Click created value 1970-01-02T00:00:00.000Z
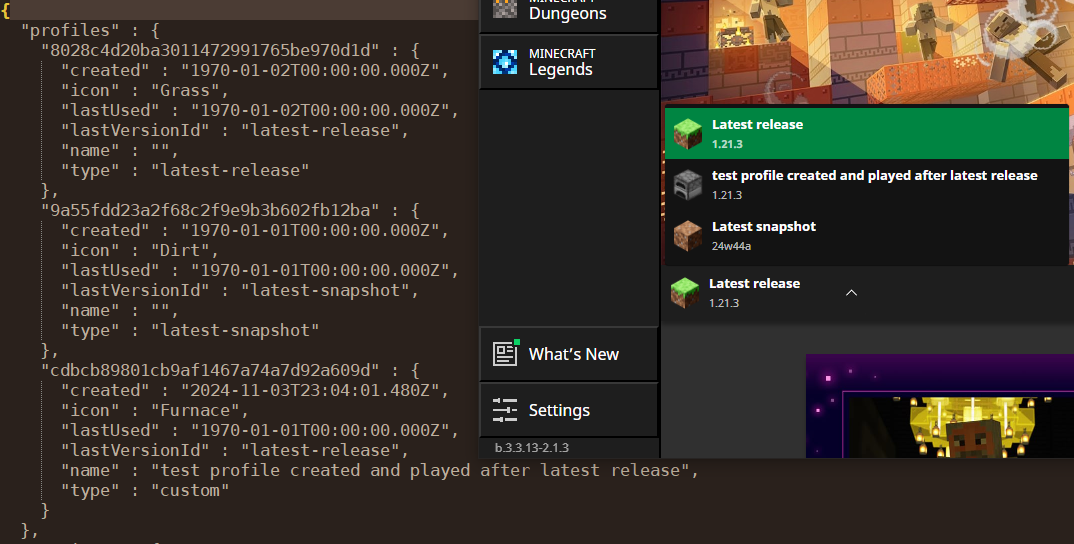The image size is (1074, 544). point(310,71)
